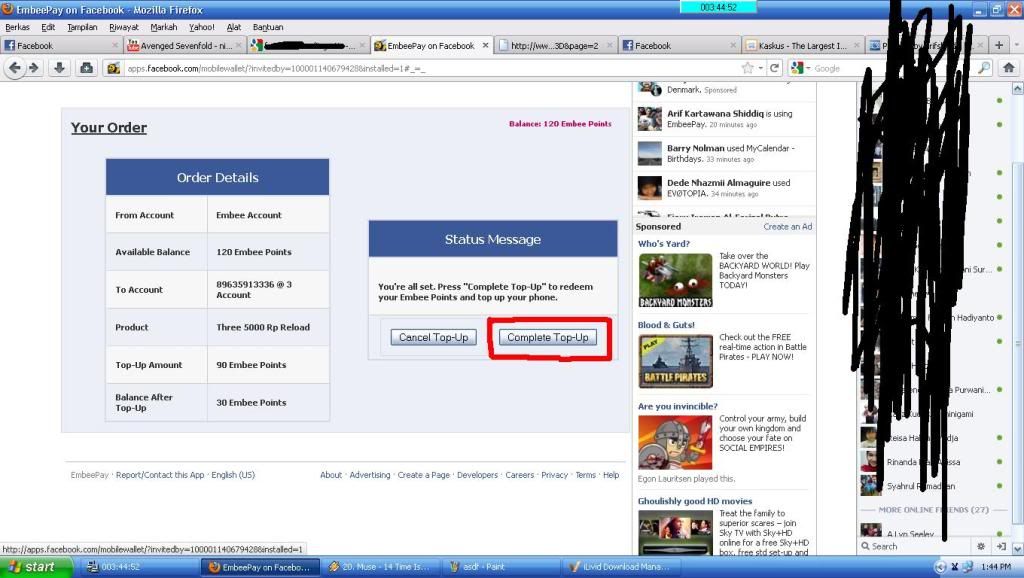
Task: Open Arif Kartawana Shiddiq's profile picture
Action: point(649,119)
